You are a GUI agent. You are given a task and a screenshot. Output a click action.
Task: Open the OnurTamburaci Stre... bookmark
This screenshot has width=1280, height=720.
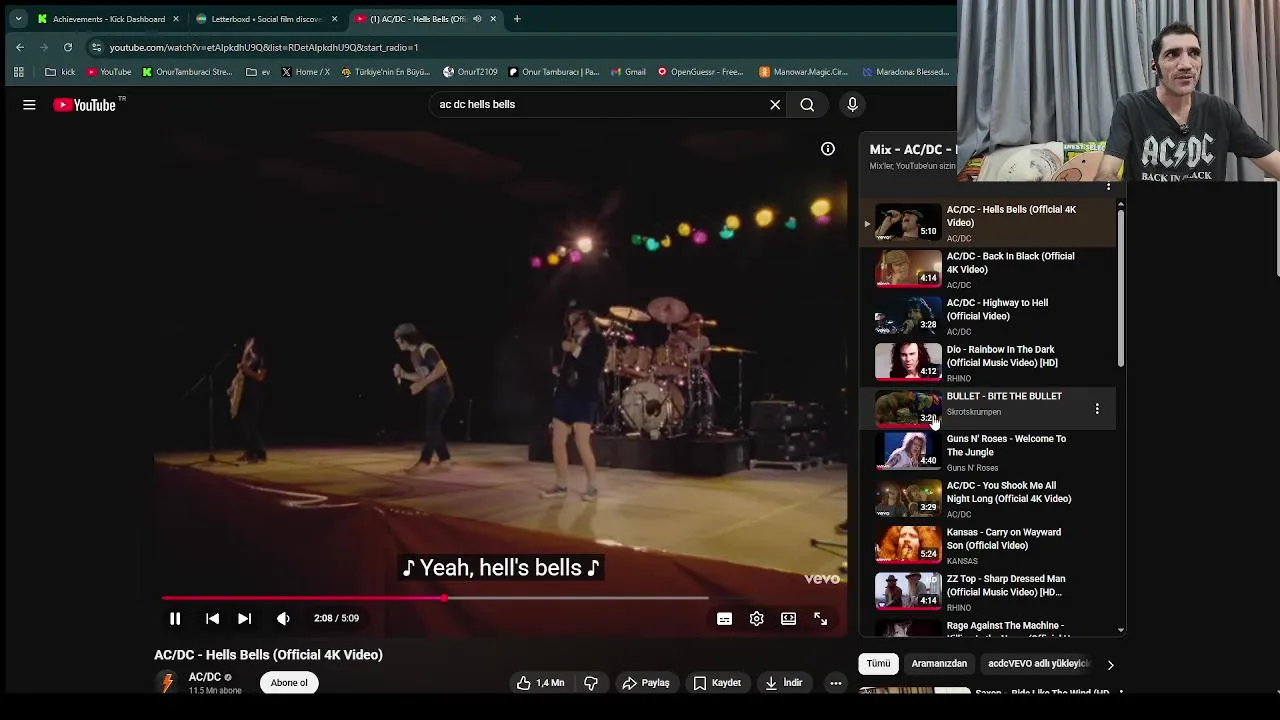coord(187,72)
